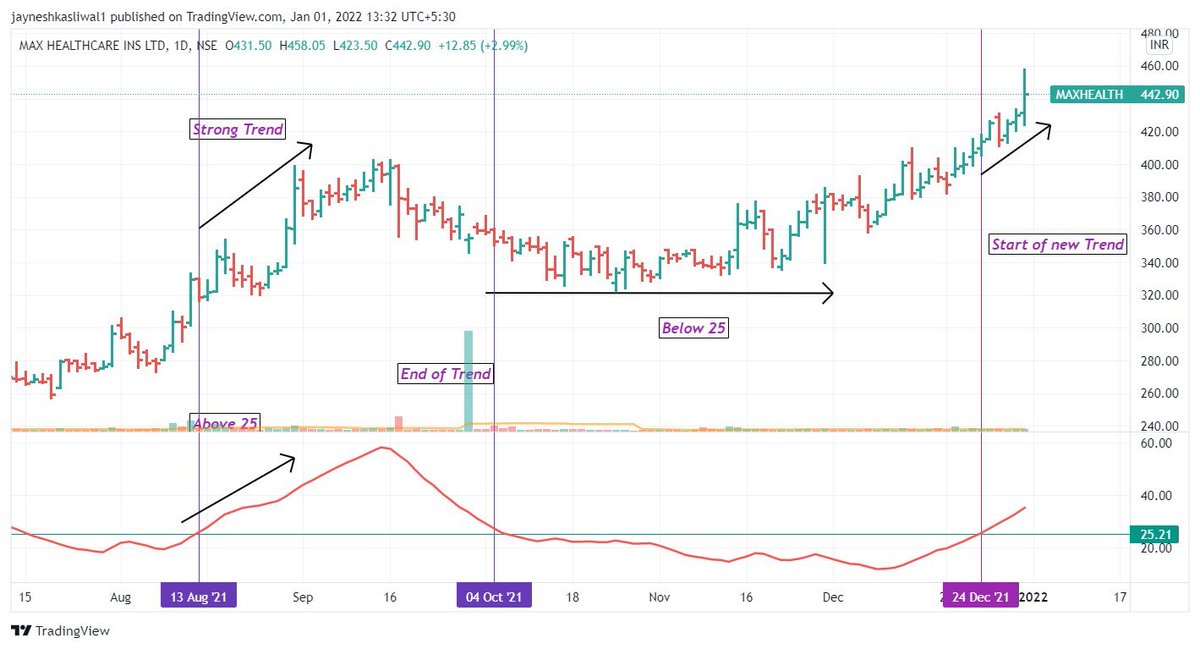Select the 'End of Trend' annotation label
The height and width of the screenshot is (649, 1200).
[446, 374]
